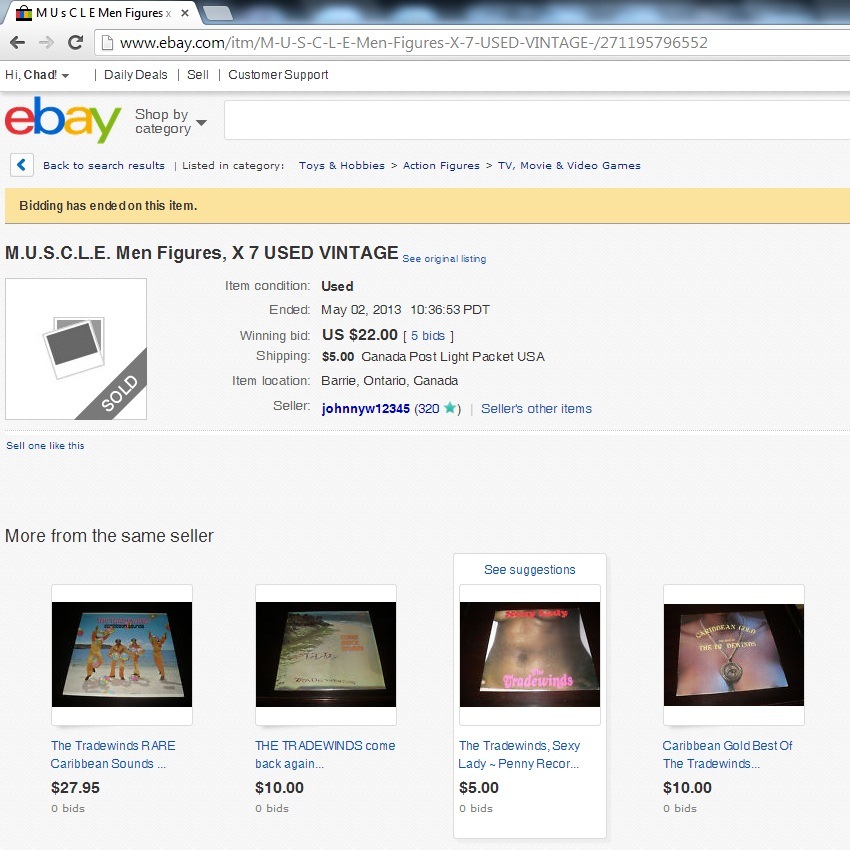
Task: Click the See original listing link
Action: pos(444,259)
